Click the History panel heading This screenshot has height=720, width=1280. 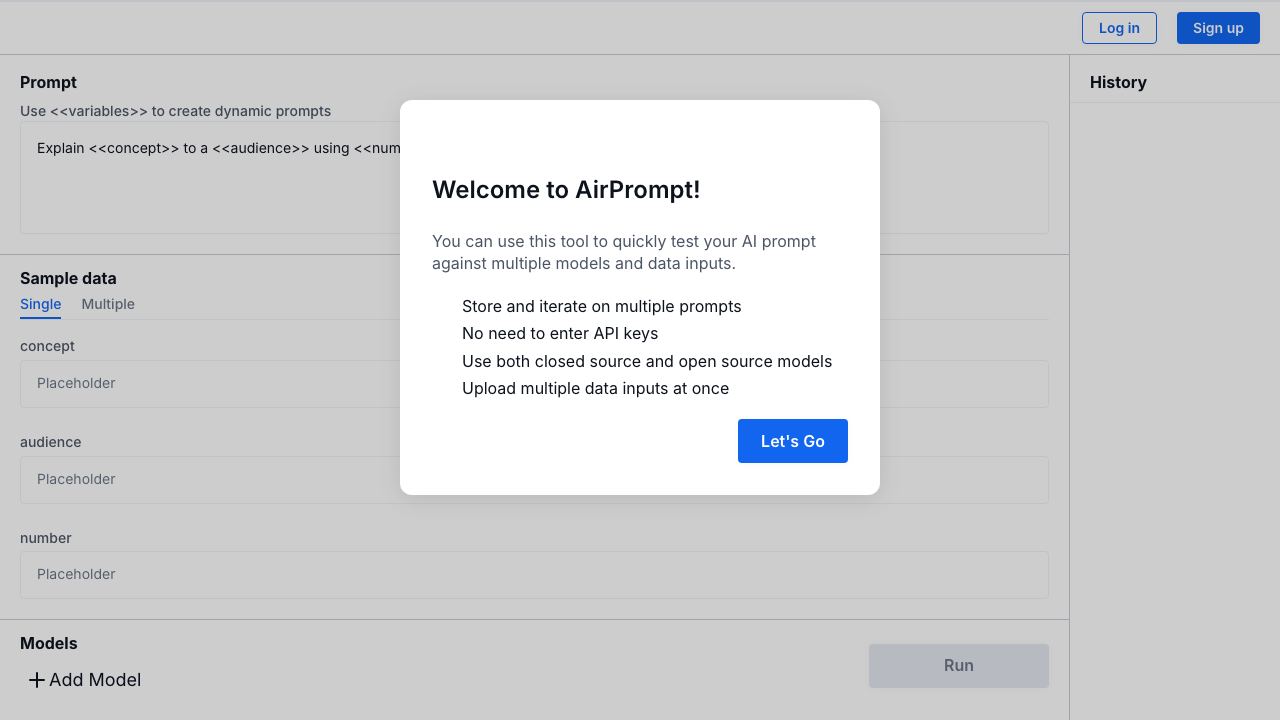point(1118,82)
